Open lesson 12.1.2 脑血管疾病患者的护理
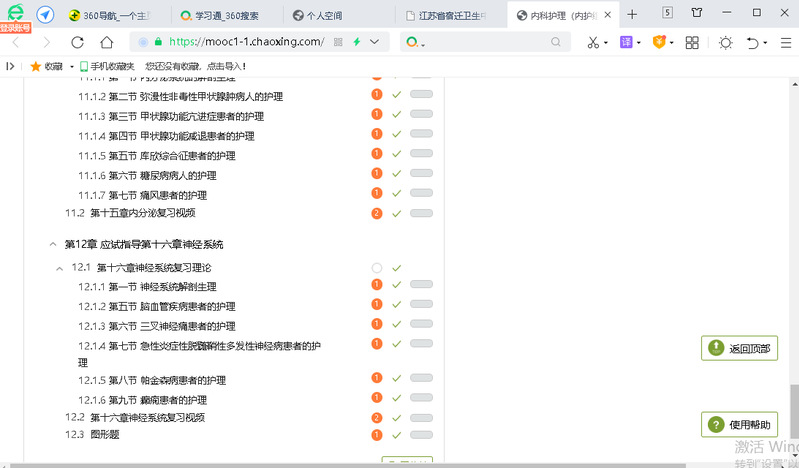Viewport: 799px width, 468px height. 172,306
